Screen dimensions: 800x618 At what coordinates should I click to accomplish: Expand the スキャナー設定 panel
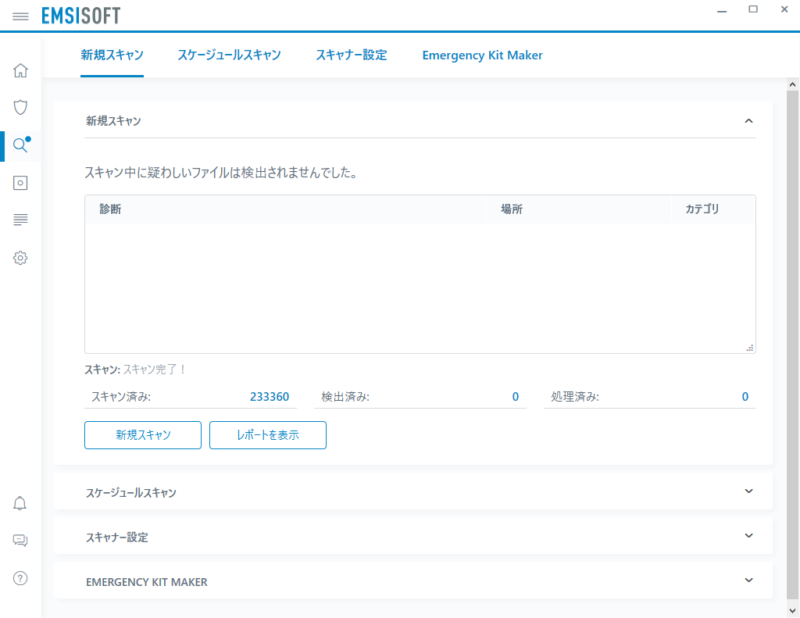point(748,536)
